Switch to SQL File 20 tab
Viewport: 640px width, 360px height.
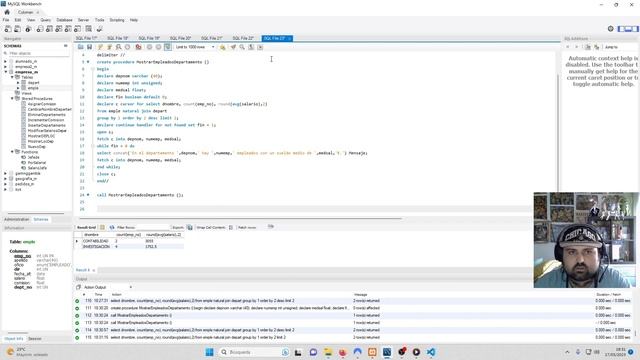(180, 38)
